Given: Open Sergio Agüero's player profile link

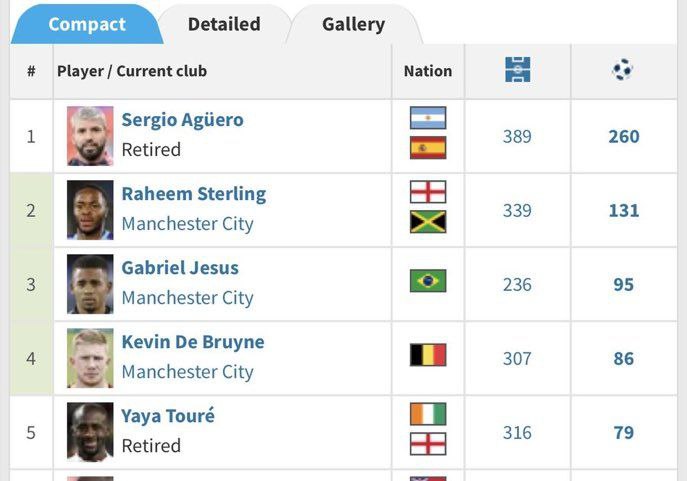Looking at the screenshot, I should click(182, 120).
